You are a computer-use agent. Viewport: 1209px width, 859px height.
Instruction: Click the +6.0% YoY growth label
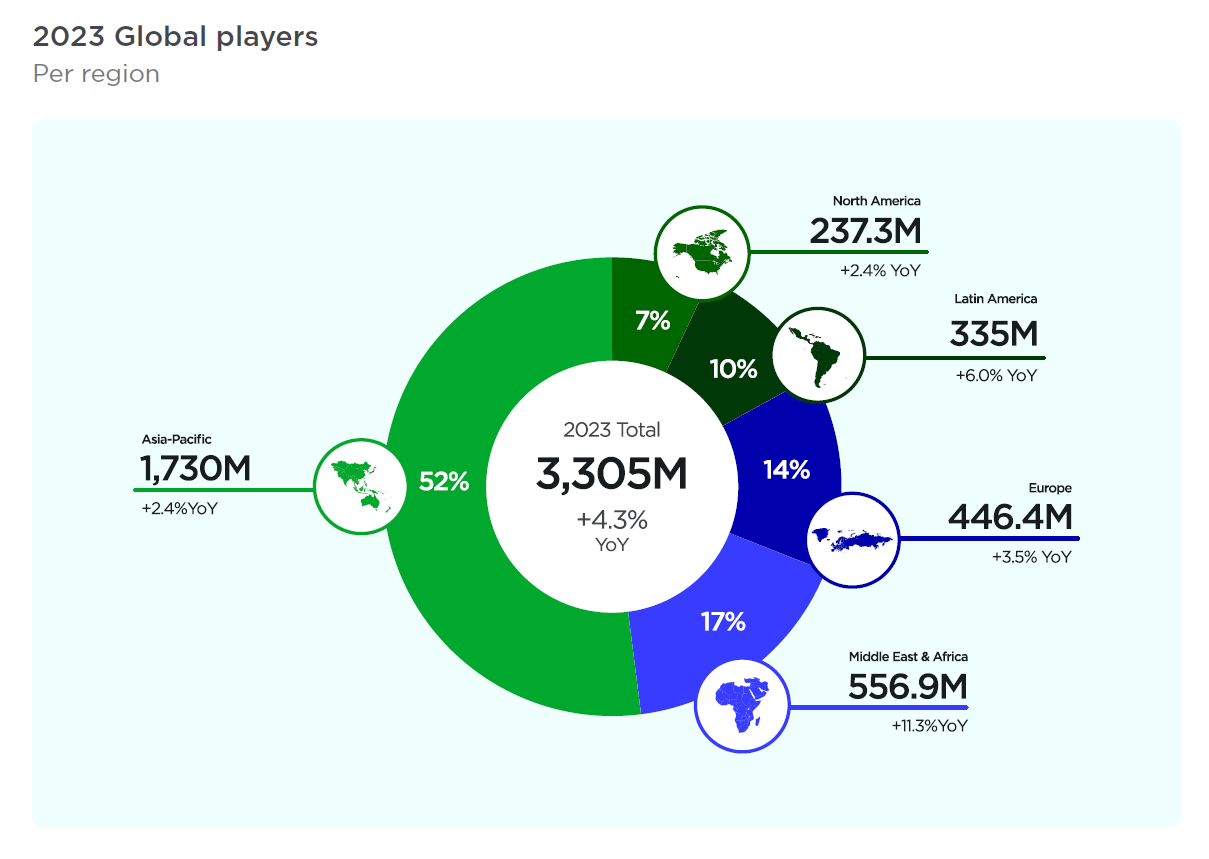tap(996, 375)
